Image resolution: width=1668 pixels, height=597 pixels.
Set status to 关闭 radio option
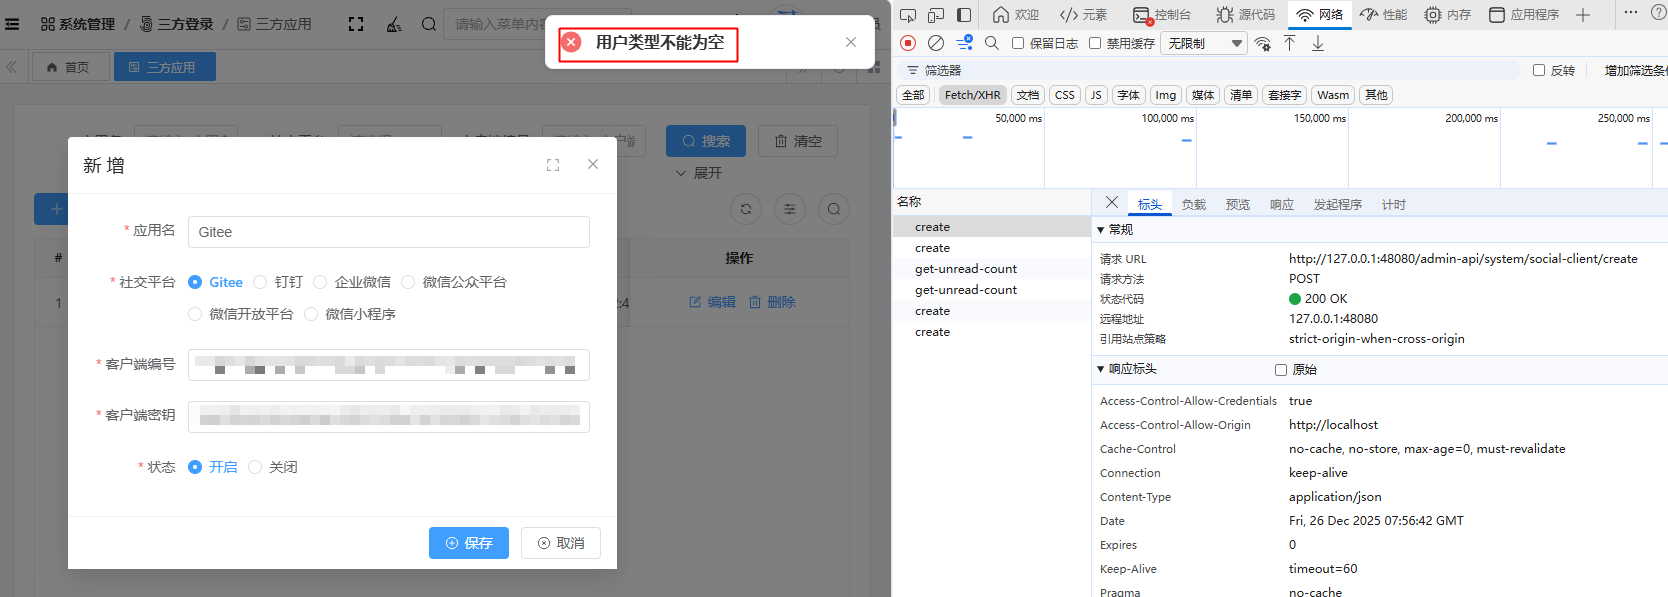pos(255,467)
